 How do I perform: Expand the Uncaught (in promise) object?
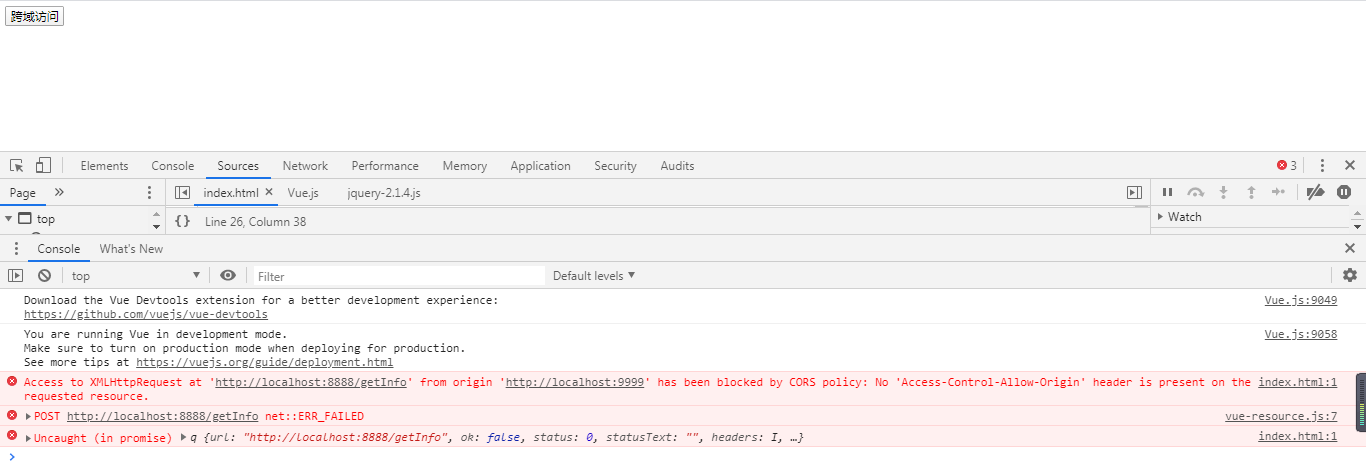[182, 438]
